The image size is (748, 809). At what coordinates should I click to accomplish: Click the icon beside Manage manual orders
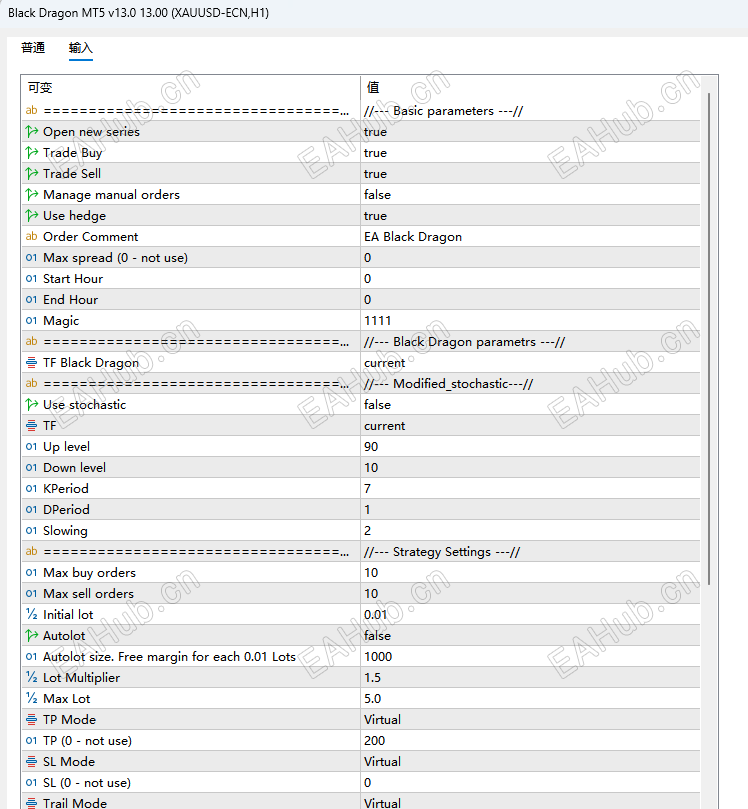(x=31, y=195)
